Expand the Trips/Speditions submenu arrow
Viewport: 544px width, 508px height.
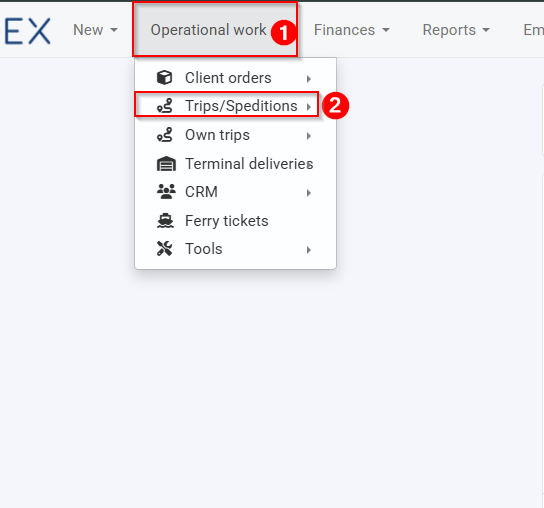click(309, 107)
